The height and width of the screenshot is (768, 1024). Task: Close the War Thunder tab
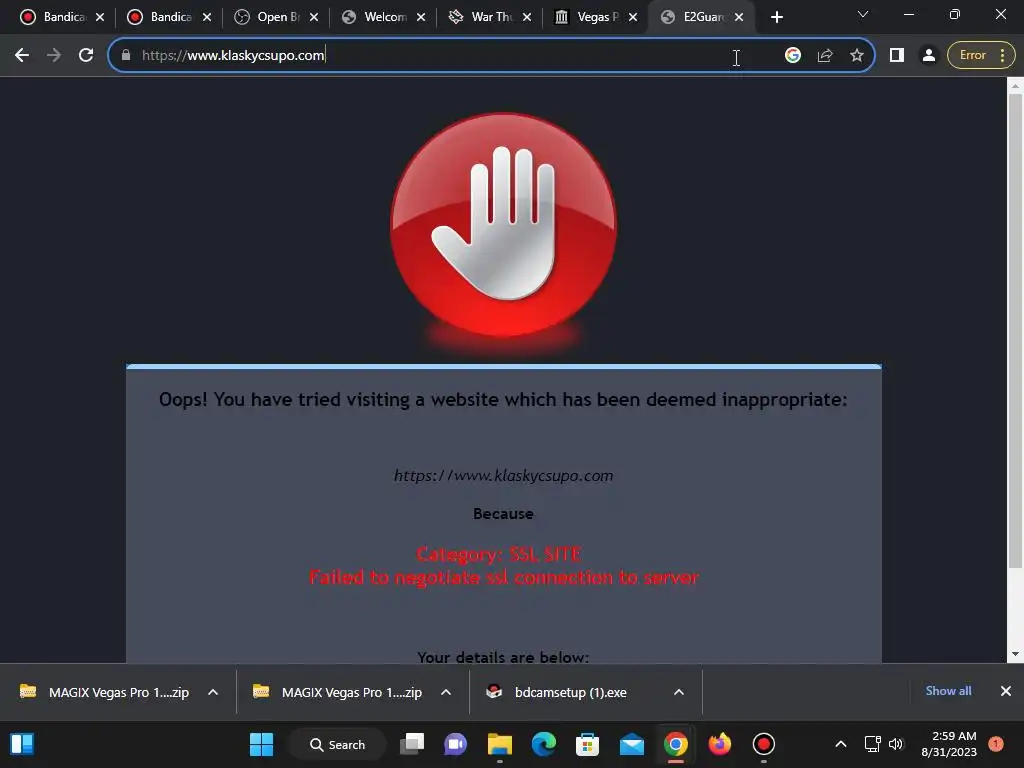(527, 17)
